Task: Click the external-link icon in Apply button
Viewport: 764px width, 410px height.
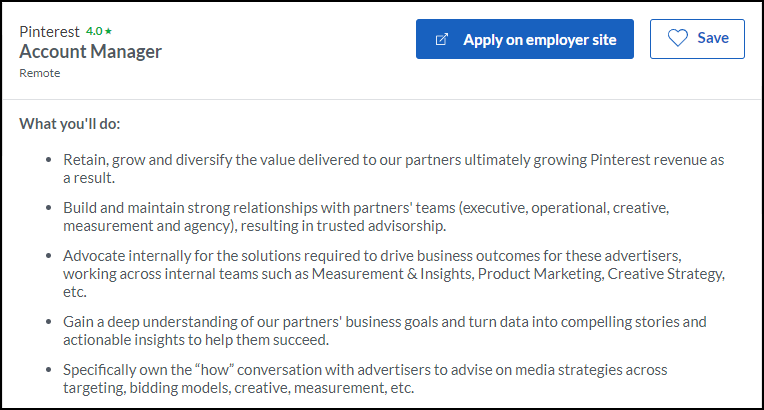Action: (x=442, y=40)
